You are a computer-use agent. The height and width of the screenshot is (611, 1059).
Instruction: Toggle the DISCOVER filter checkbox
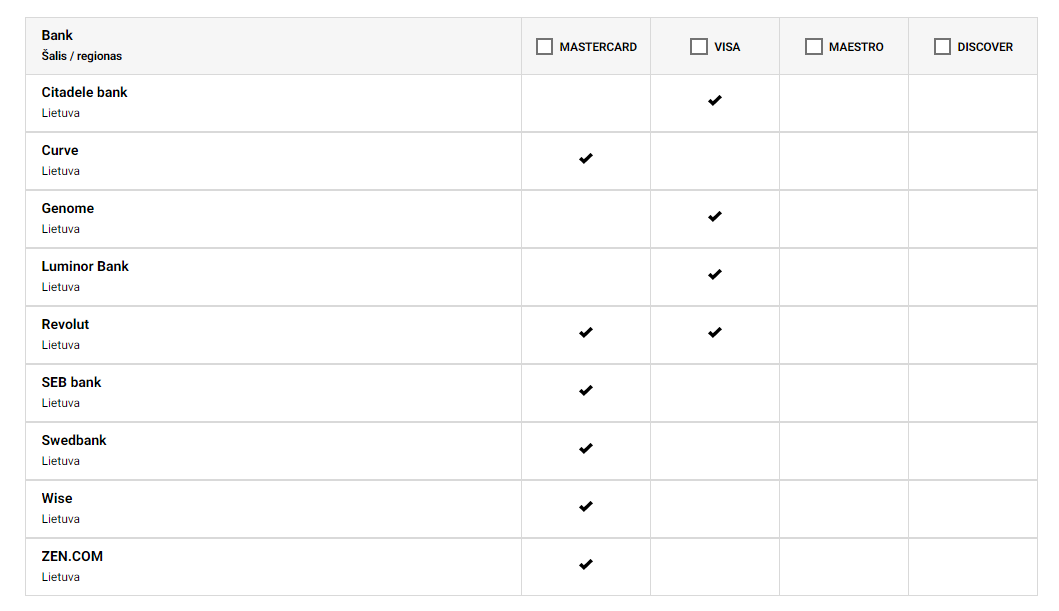pos(942,47)
